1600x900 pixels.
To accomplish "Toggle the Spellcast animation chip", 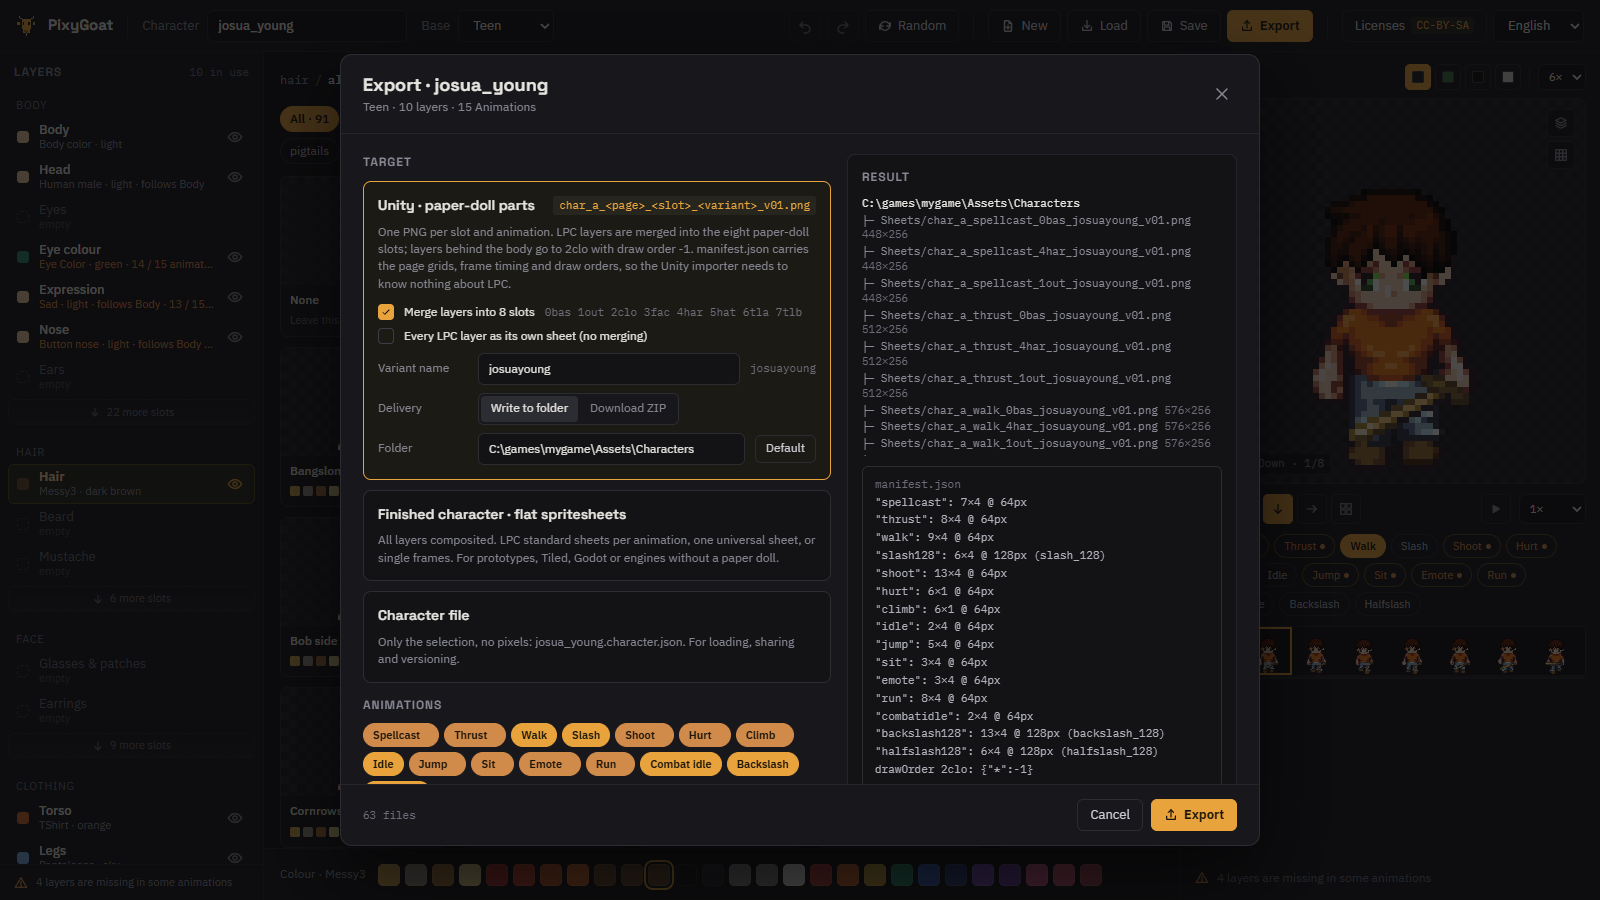I will (397, 735).
